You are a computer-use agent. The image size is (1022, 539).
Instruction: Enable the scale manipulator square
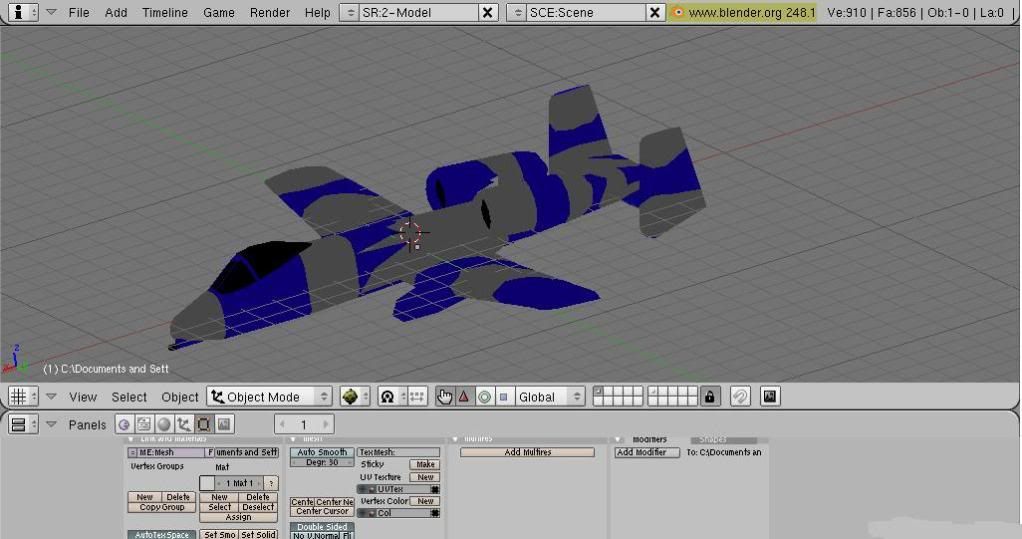click(x=503, y=396)
